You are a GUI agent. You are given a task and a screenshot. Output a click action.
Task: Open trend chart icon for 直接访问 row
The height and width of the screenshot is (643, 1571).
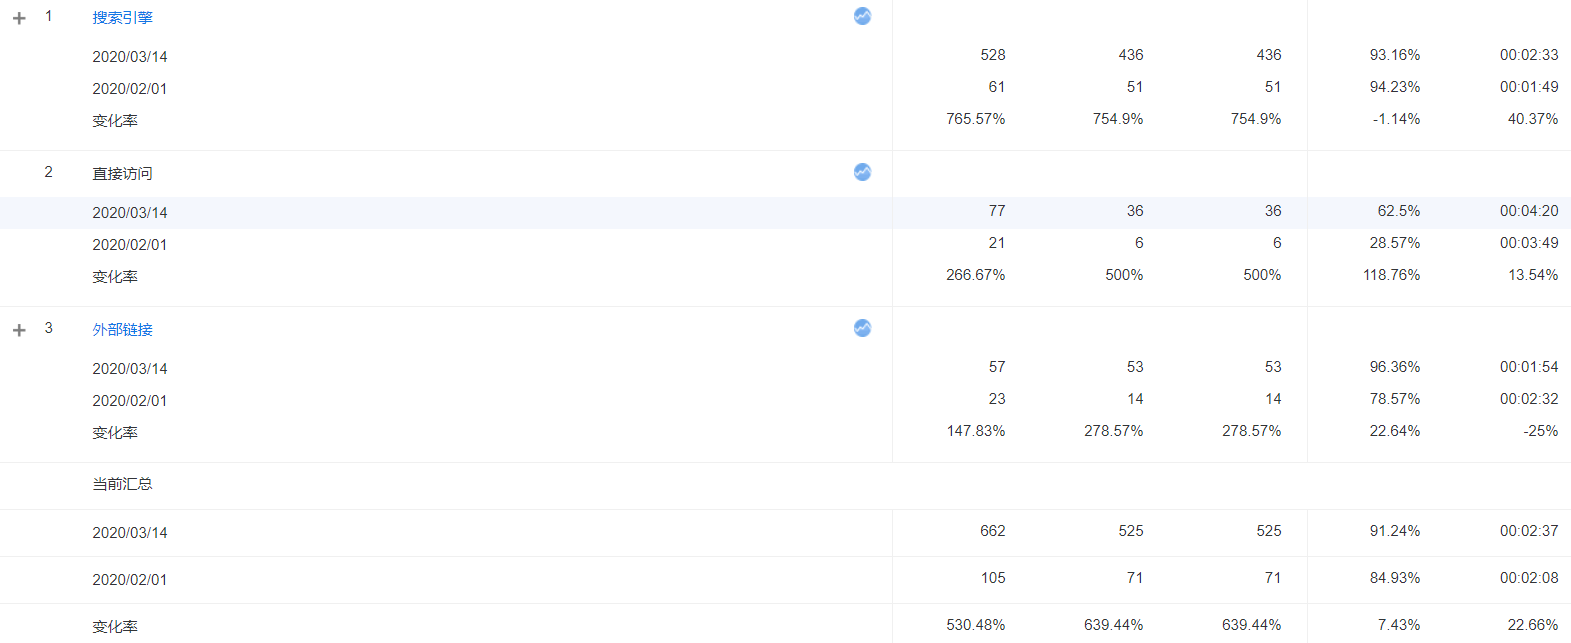pyautogui.click(x=862, y=172)
